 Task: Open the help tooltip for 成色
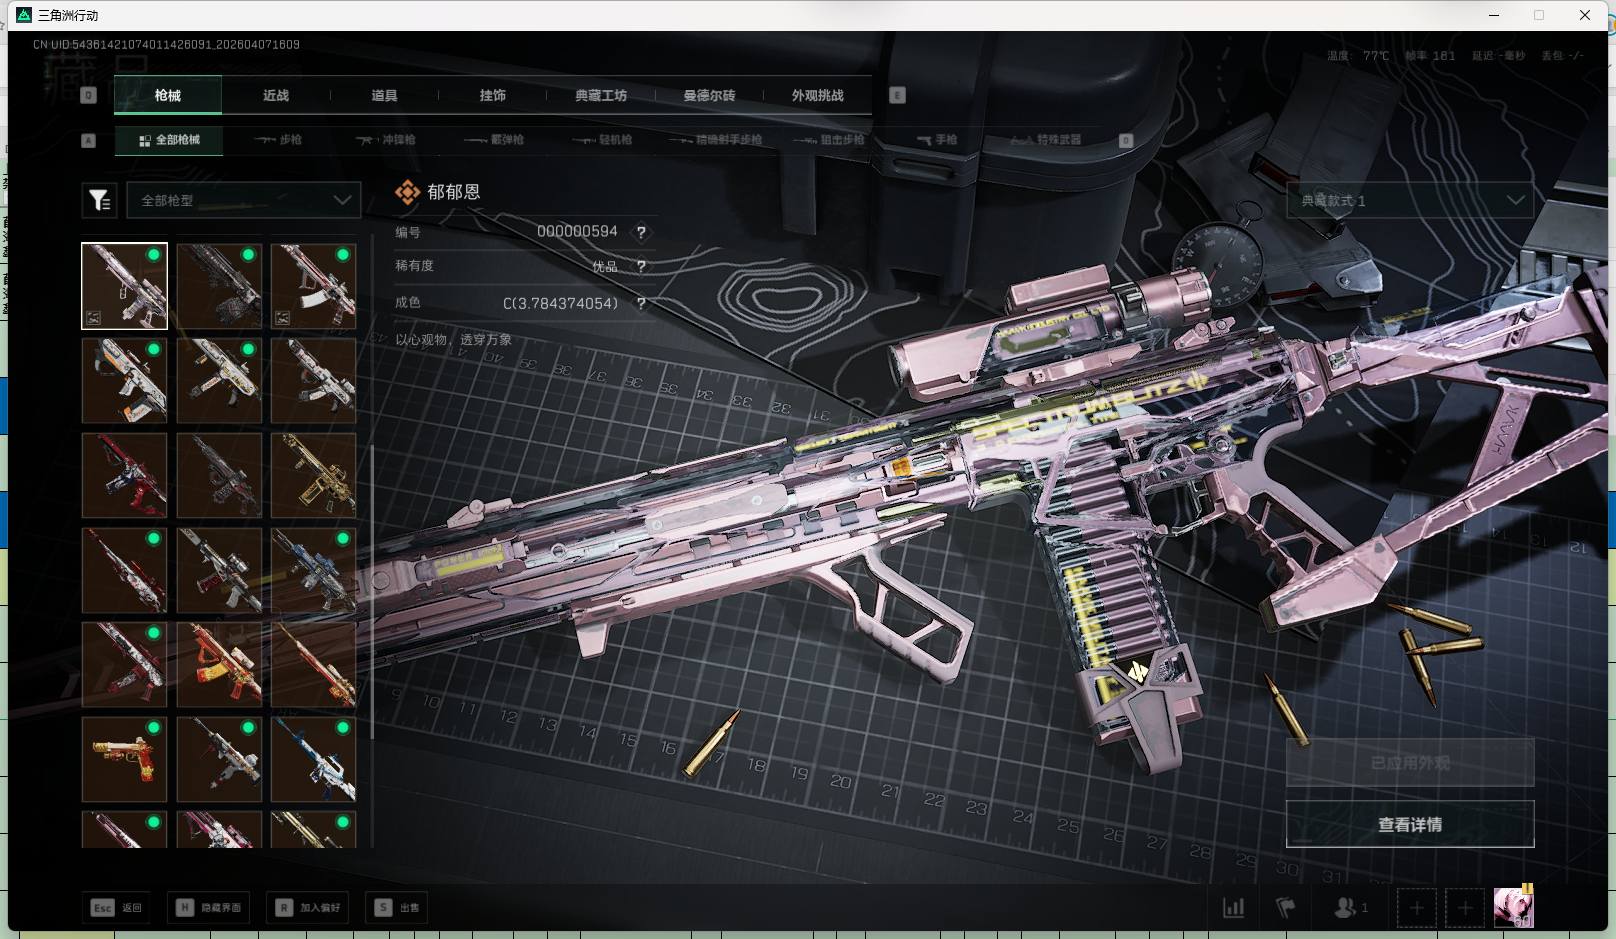(x=641, y=303)
